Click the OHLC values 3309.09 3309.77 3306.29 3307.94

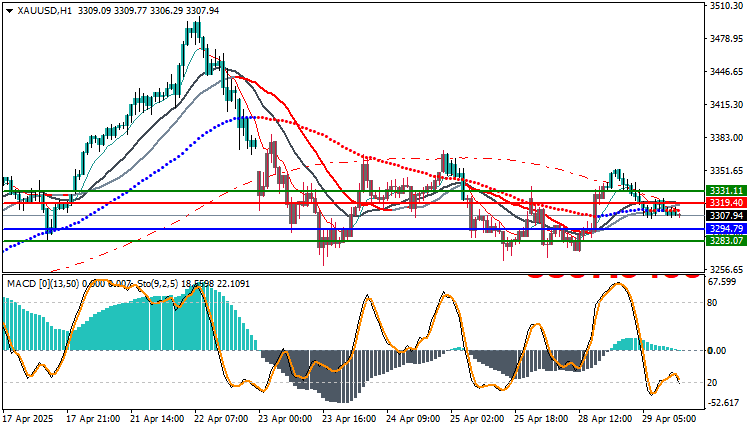[x=148, y=11]
